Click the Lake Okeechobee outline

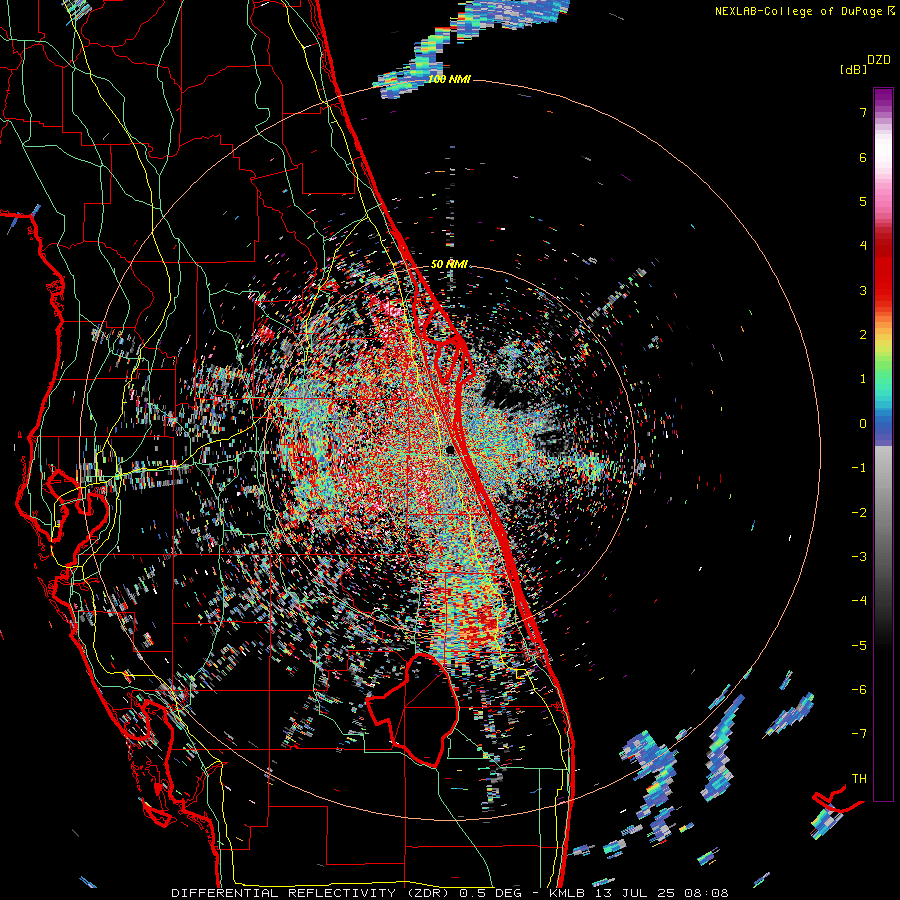[413, 710]
